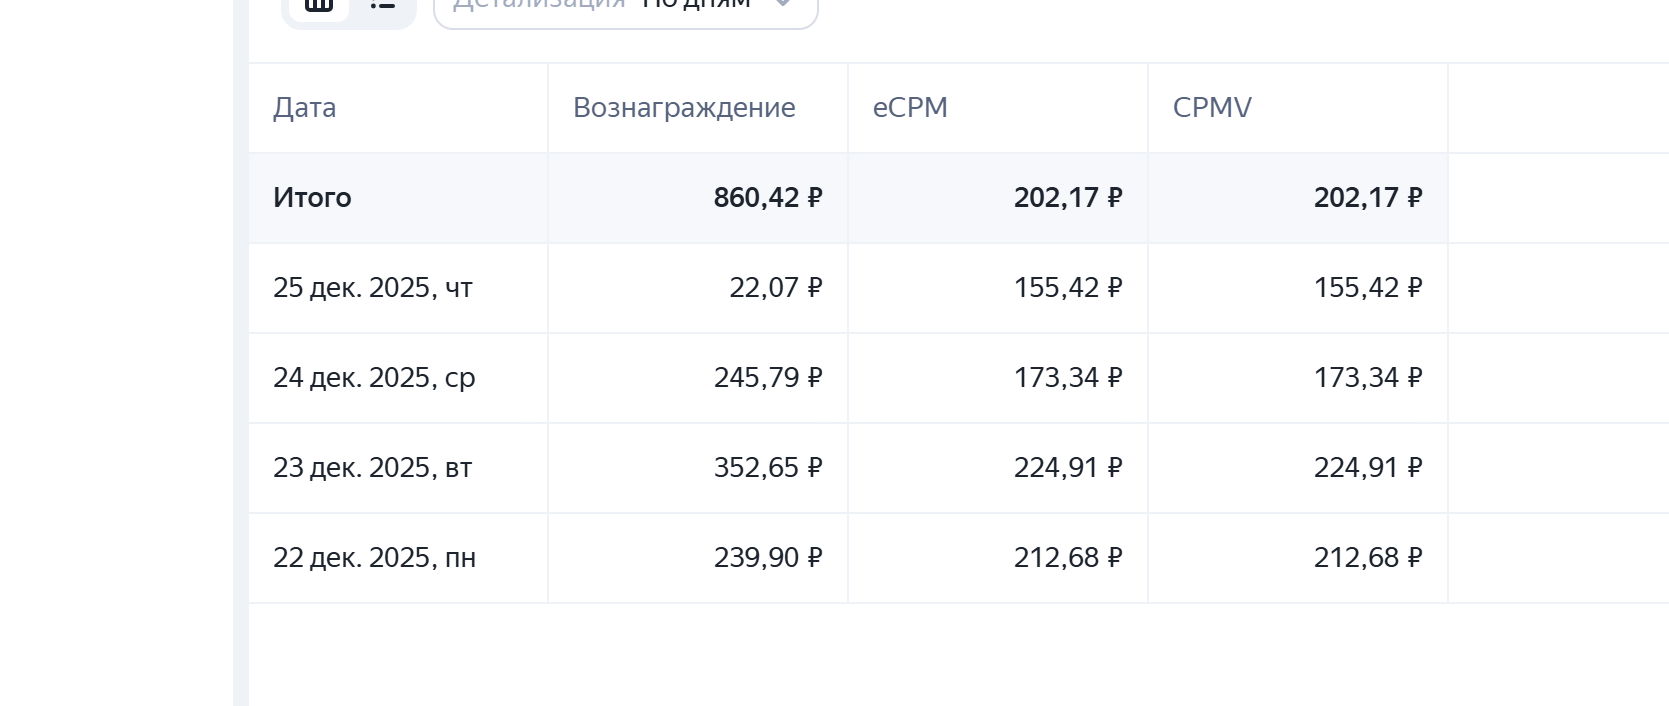This screenshot has width=1669, height=706.
Task: Select the 25 дек. 2025 date row
Action: click(x=373, y=288)
